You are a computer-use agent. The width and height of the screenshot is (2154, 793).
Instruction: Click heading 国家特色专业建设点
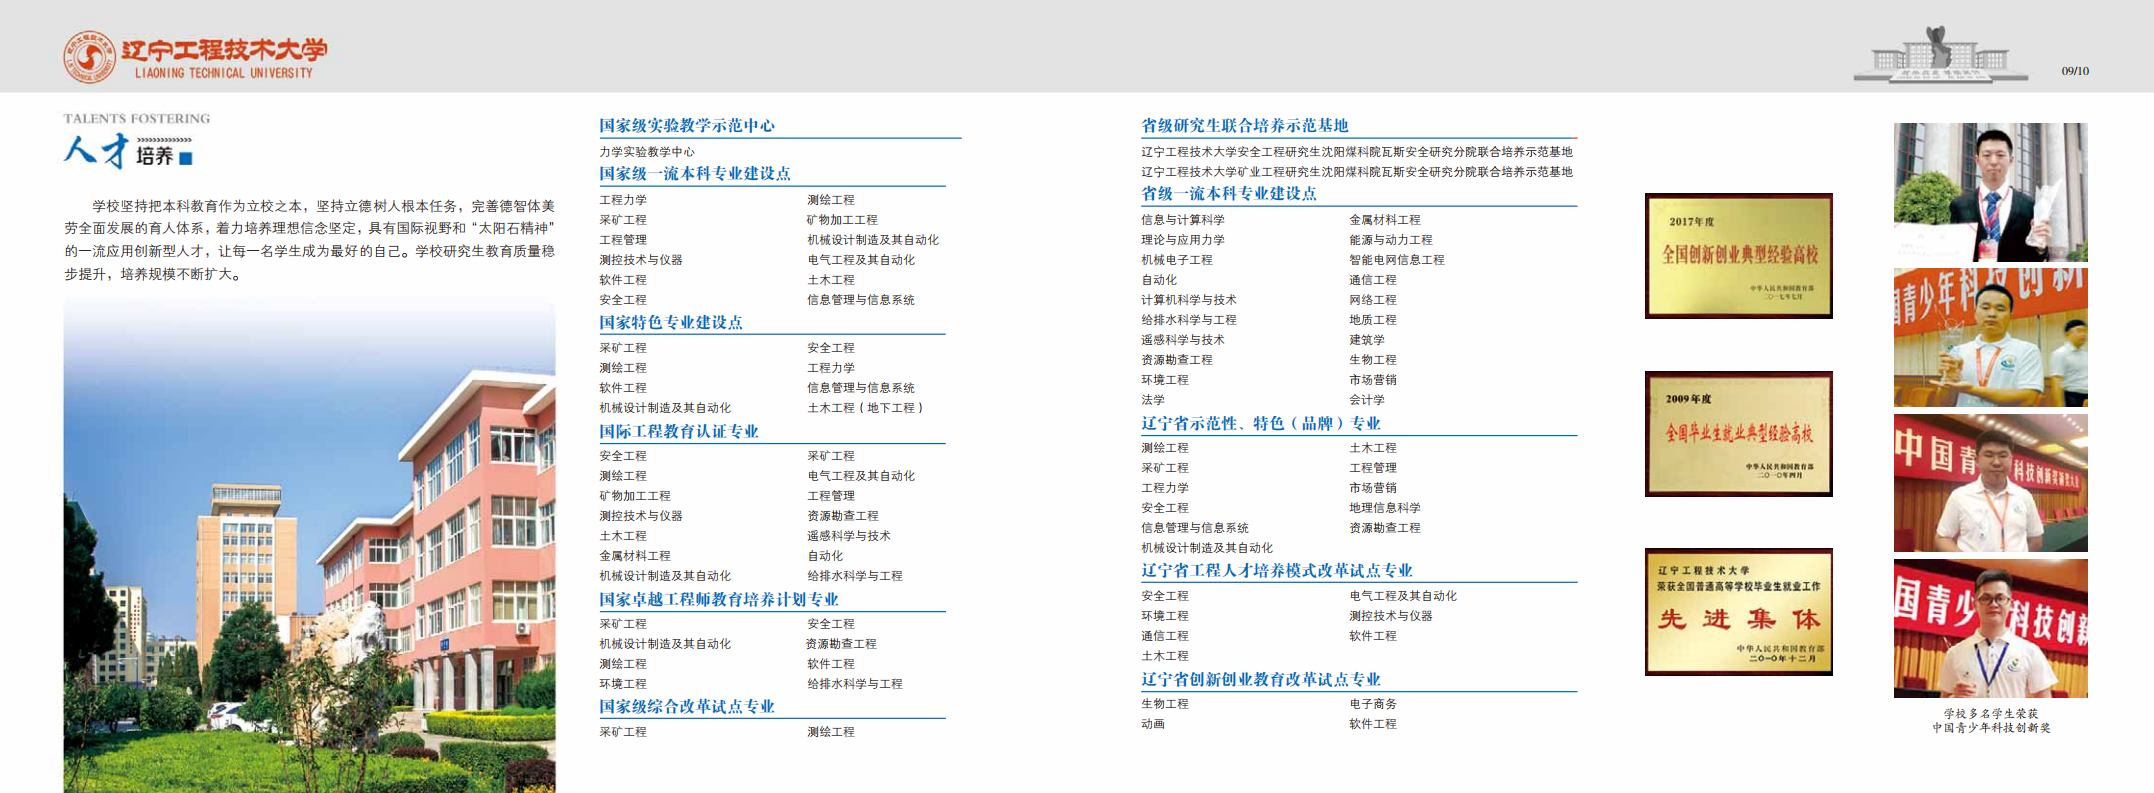pyautogui.click(x=671, y=322)
